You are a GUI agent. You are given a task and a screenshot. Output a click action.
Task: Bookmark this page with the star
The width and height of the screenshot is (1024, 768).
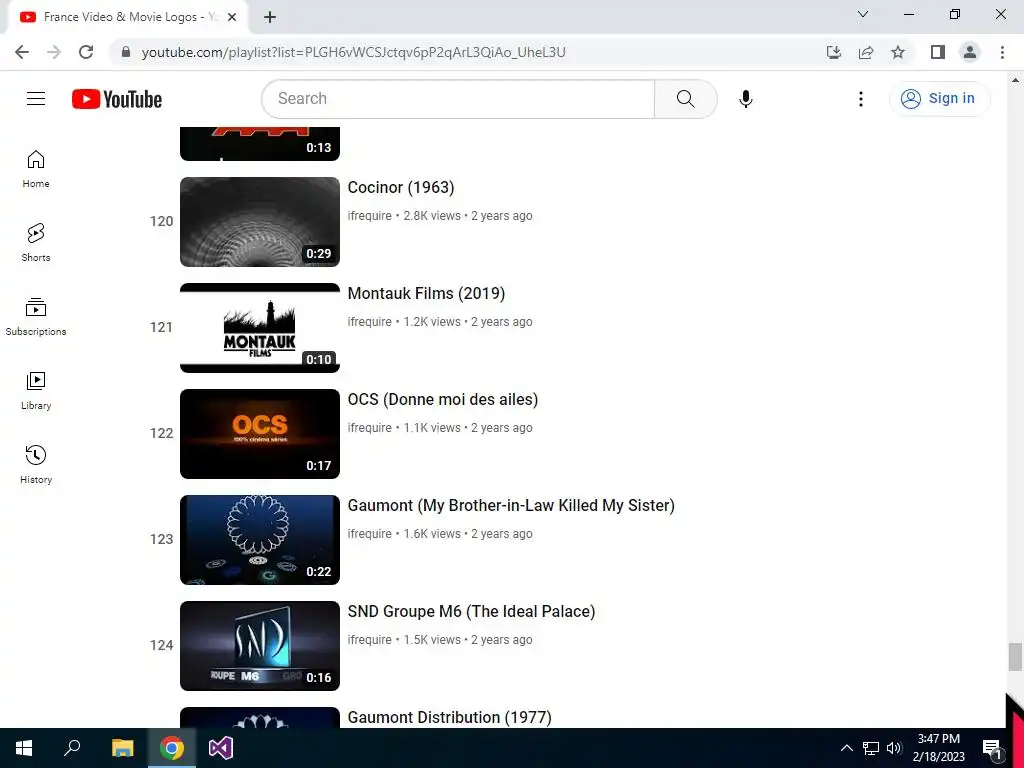pyautogui.click(x=898, y=52)
